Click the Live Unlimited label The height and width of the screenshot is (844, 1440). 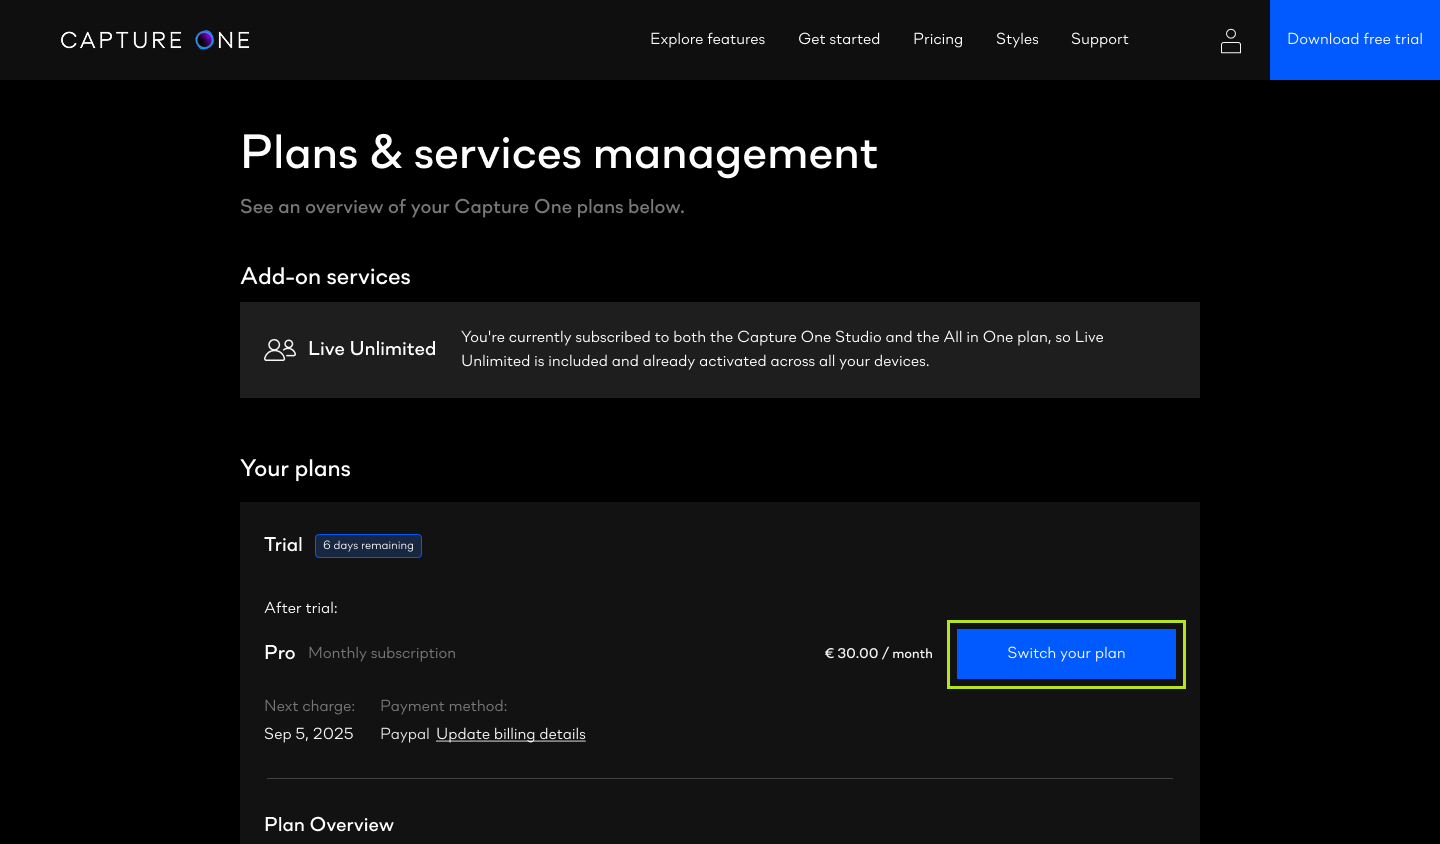[372, 349]
